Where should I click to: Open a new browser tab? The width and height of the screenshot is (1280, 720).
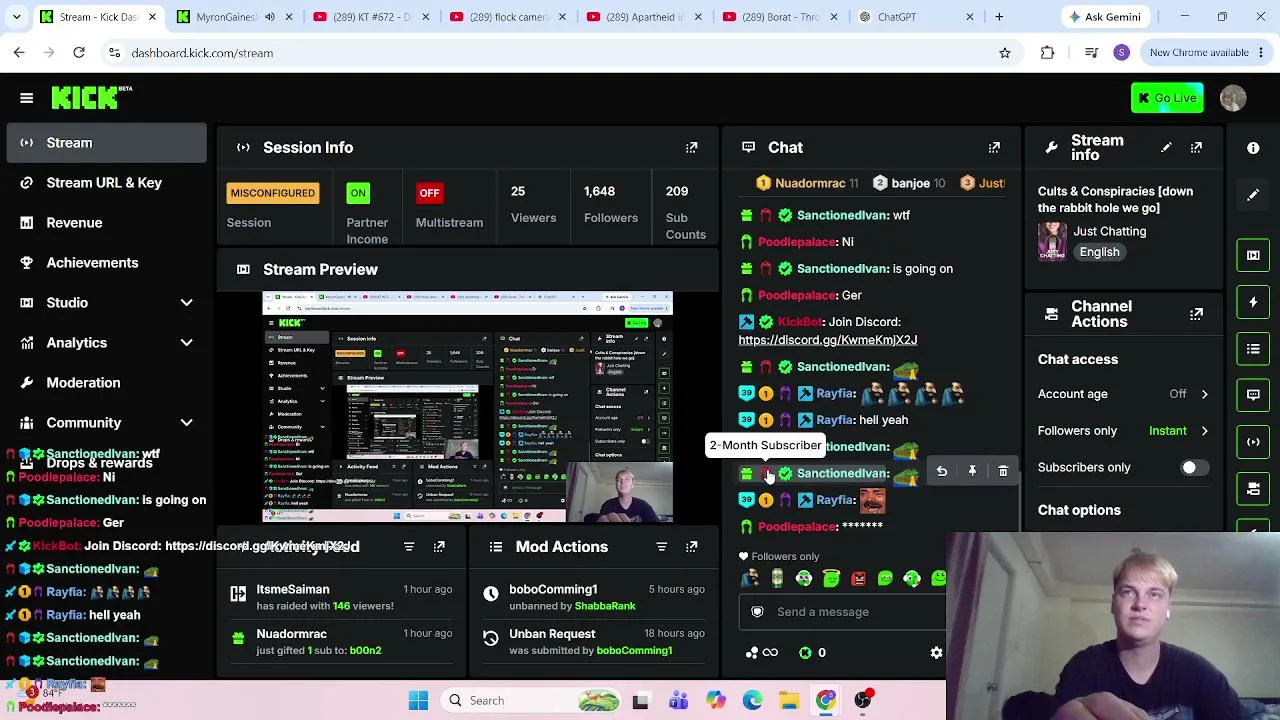pyautogui.click(x=999, y=17)
